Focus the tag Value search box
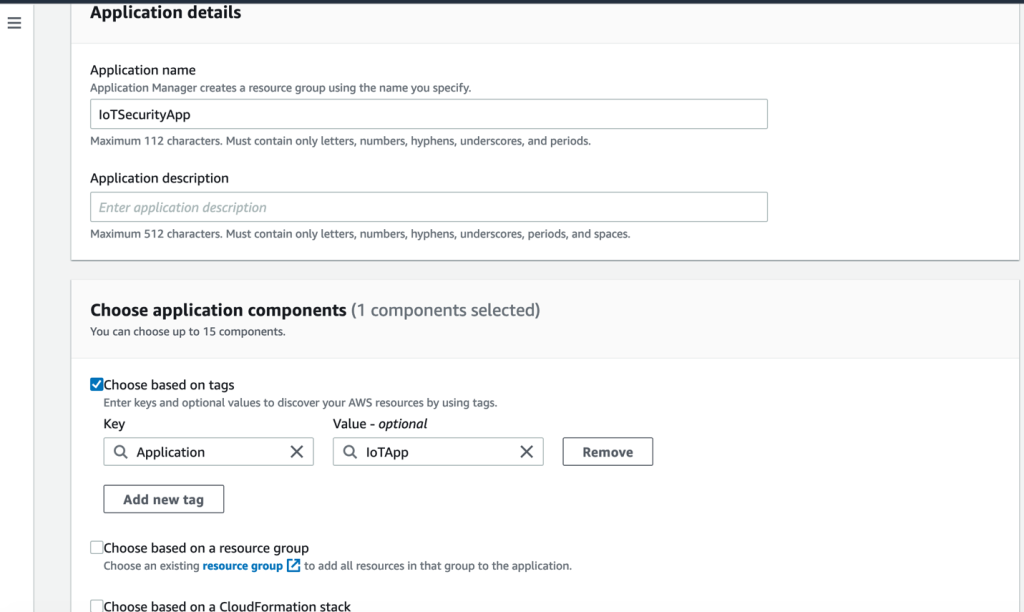 coord(430,451)
